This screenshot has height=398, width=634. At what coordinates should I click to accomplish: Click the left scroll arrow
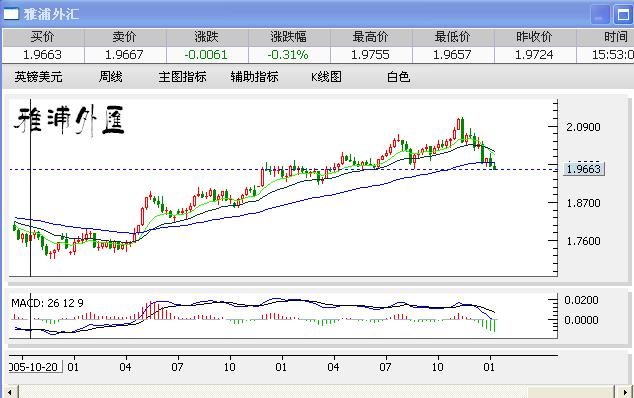tap(10, 392)
